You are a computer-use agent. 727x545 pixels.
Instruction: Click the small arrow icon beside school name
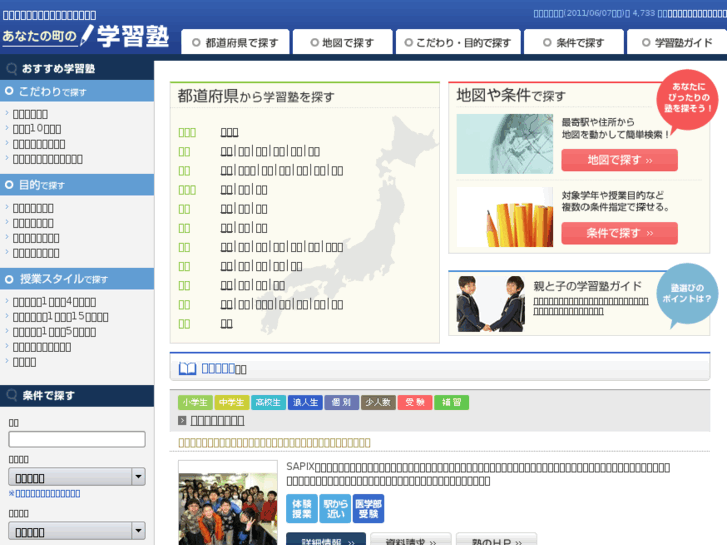[x=182, y=421]
